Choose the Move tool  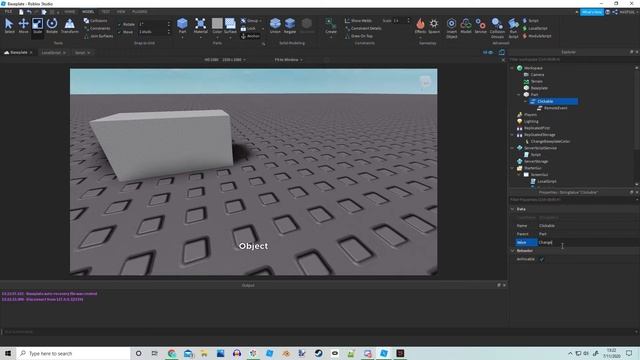click(x=23, y=26)
